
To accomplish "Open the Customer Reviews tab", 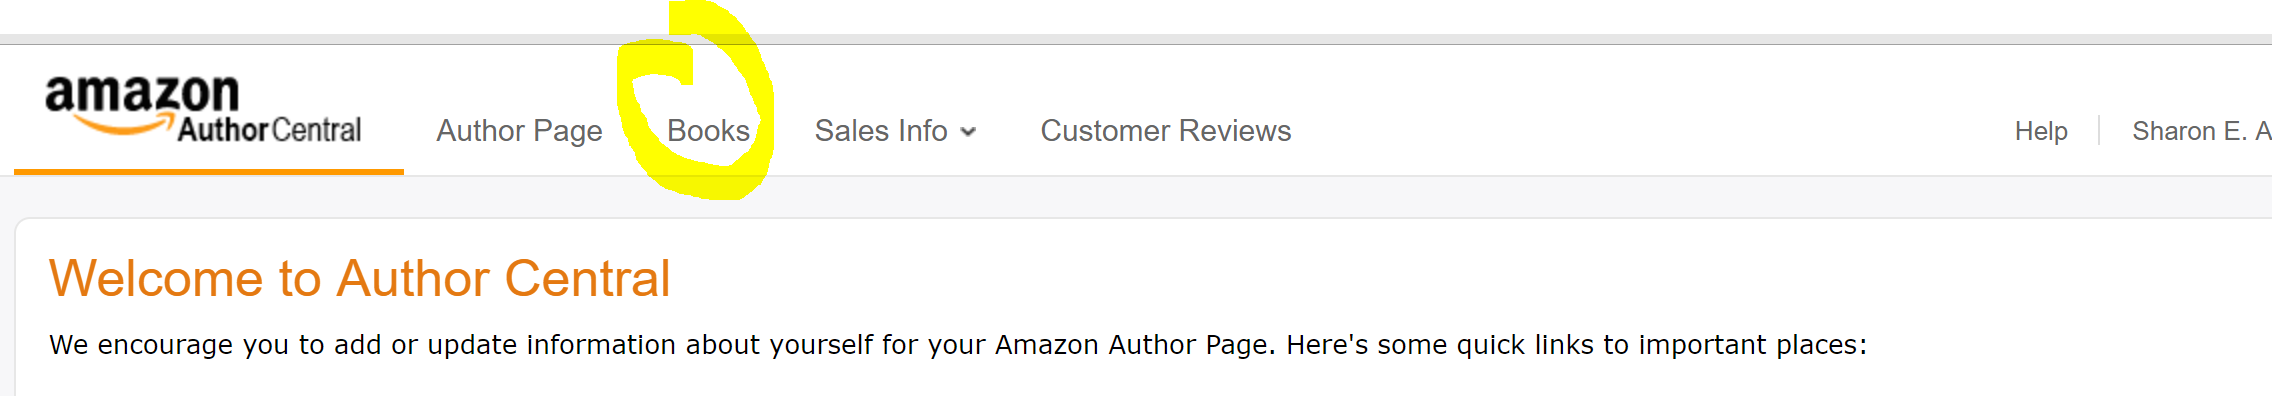I will pos(1166,131).
